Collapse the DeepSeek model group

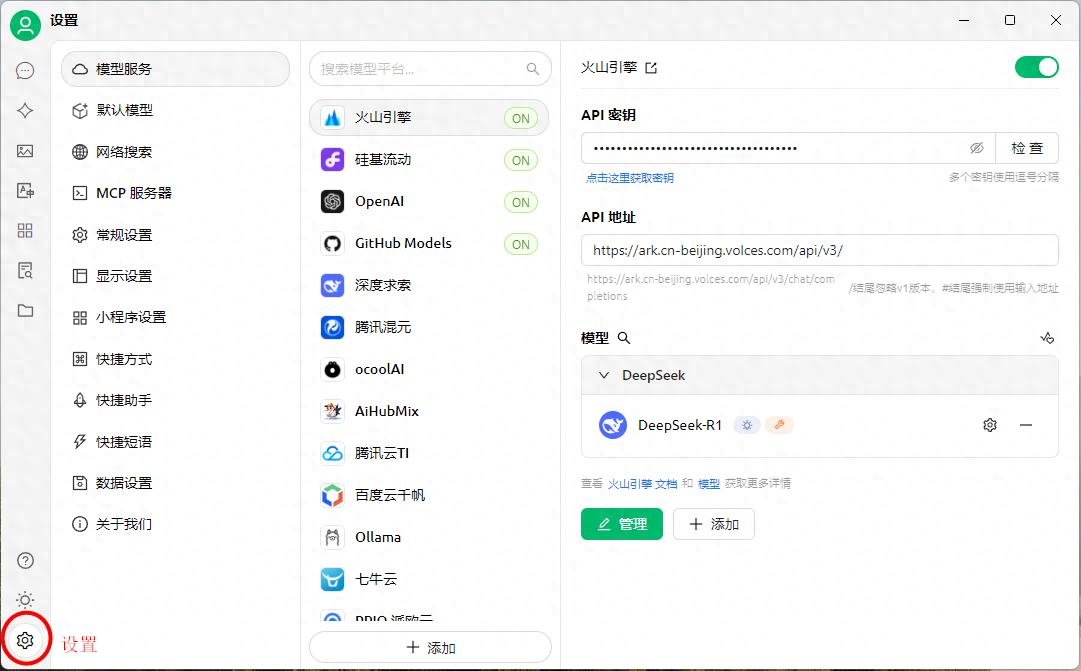tap(604, 375)
